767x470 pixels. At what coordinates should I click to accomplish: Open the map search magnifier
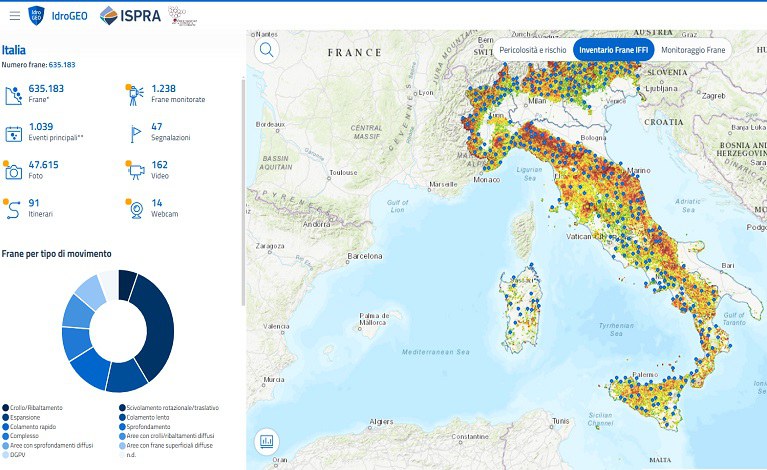tap(267, 50)
